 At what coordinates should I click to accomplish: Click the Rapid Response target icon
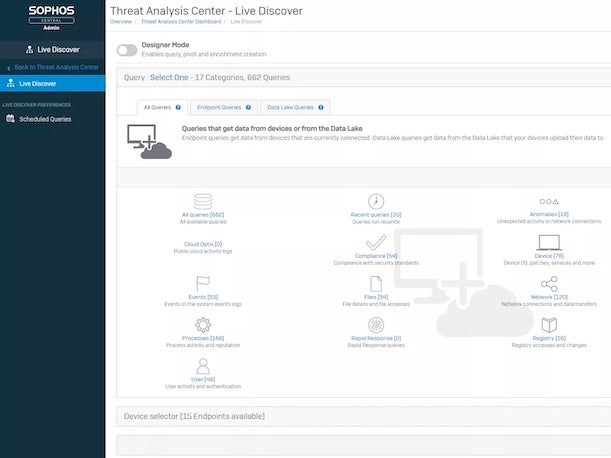[x=375, y=325]
